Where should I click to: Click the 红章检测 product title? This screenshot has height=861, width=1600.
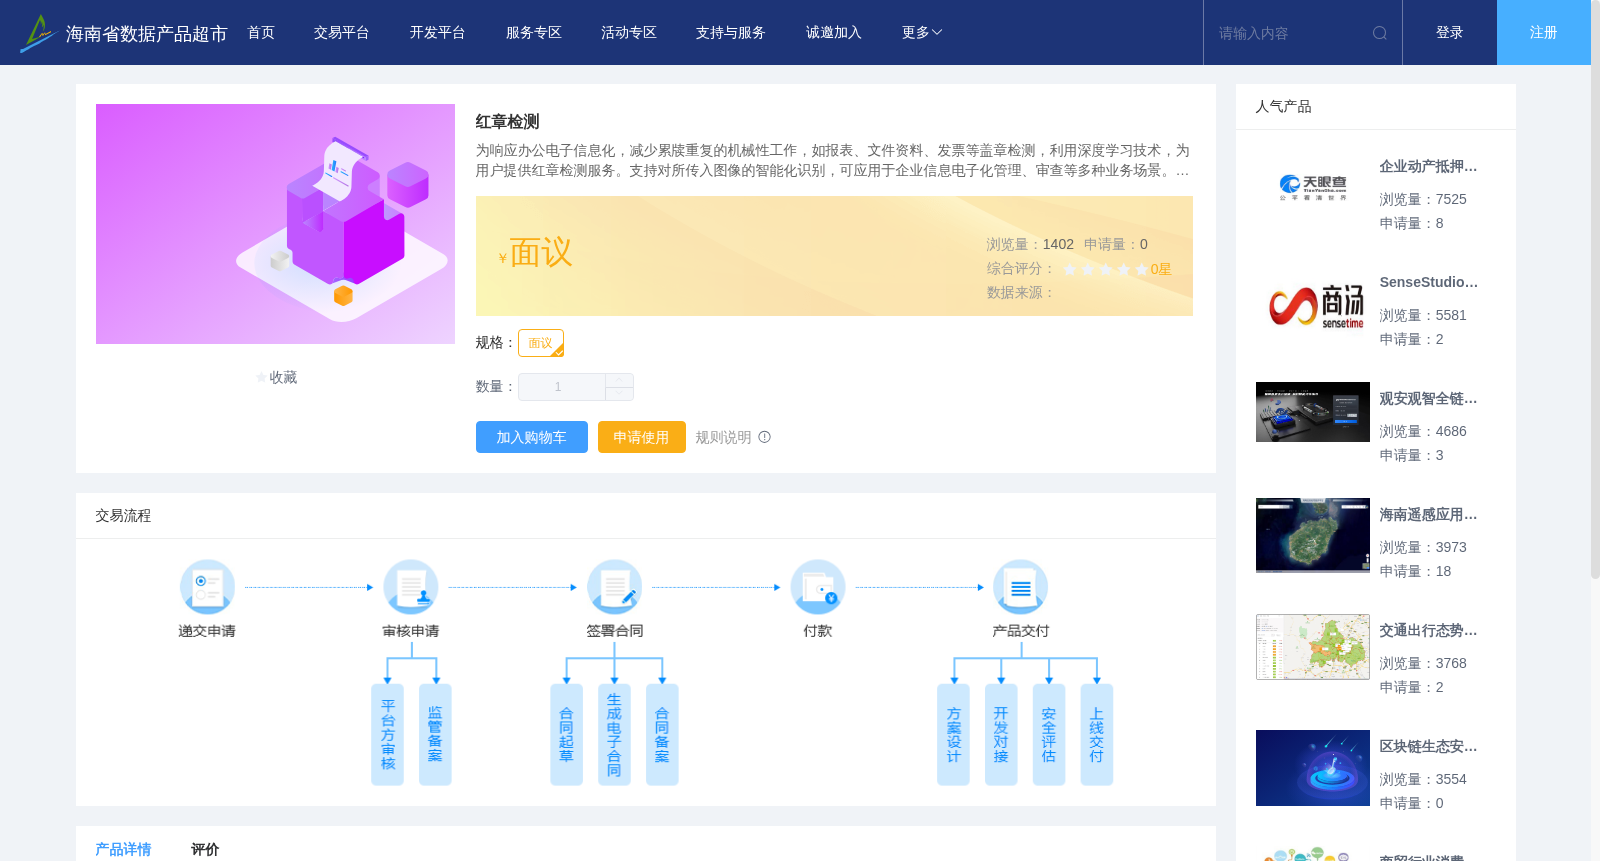pyautogui.click(x=508, y=122)
